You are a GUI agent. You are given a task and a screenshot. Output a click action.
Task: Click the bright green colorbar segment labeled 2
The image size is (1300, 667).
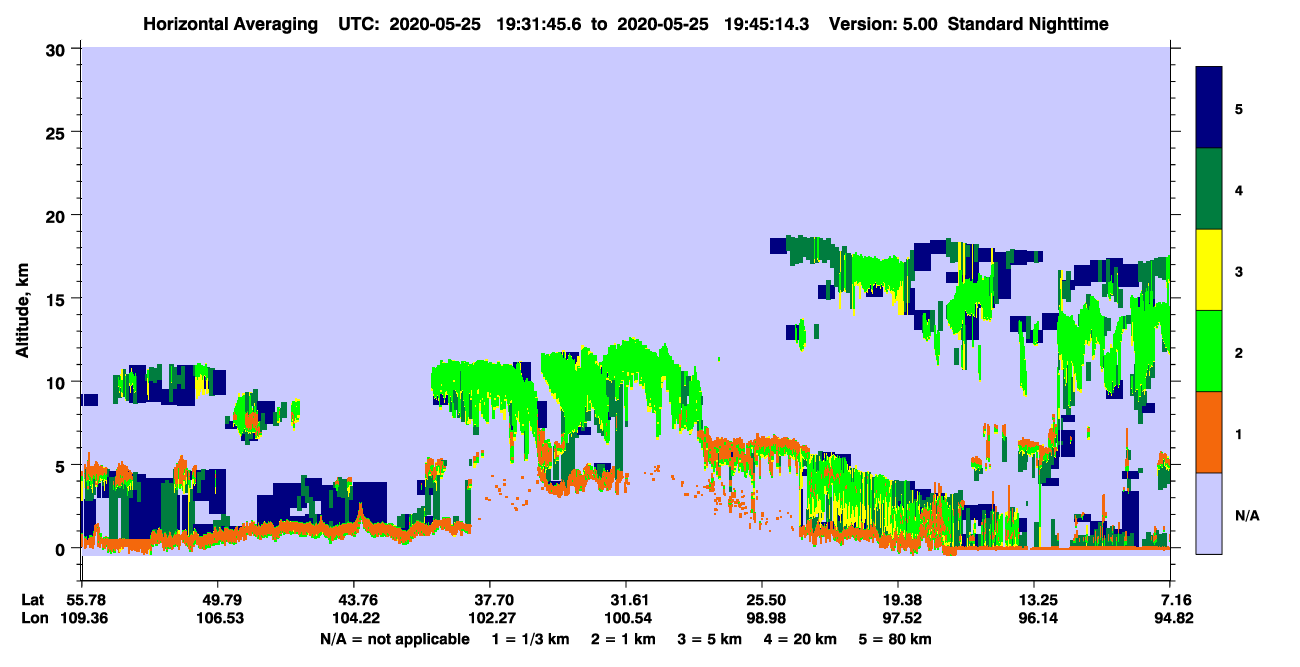point(1209,351)
